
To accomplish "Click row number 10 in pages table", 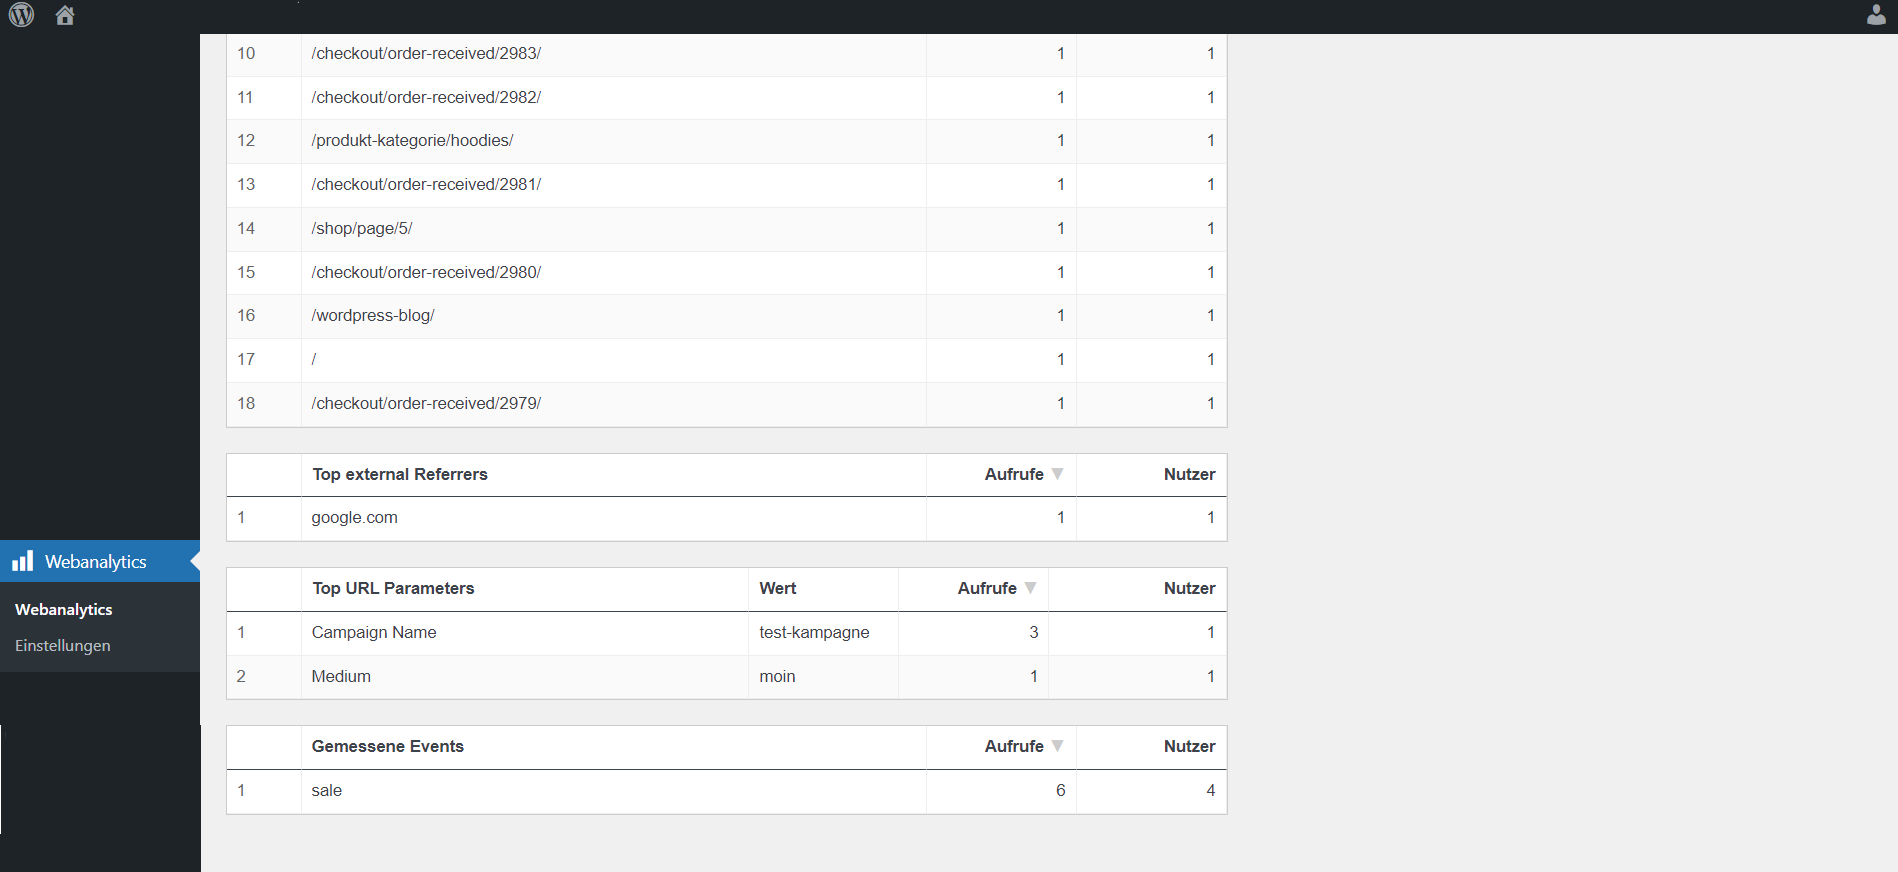I will [246, 53].
